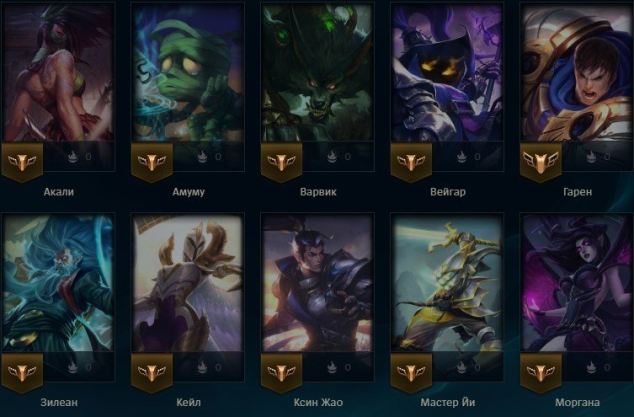Click Zilean's gold mastery badge icon
The width and height of the screenshot is (634, 417).
[x=22, y=373]
